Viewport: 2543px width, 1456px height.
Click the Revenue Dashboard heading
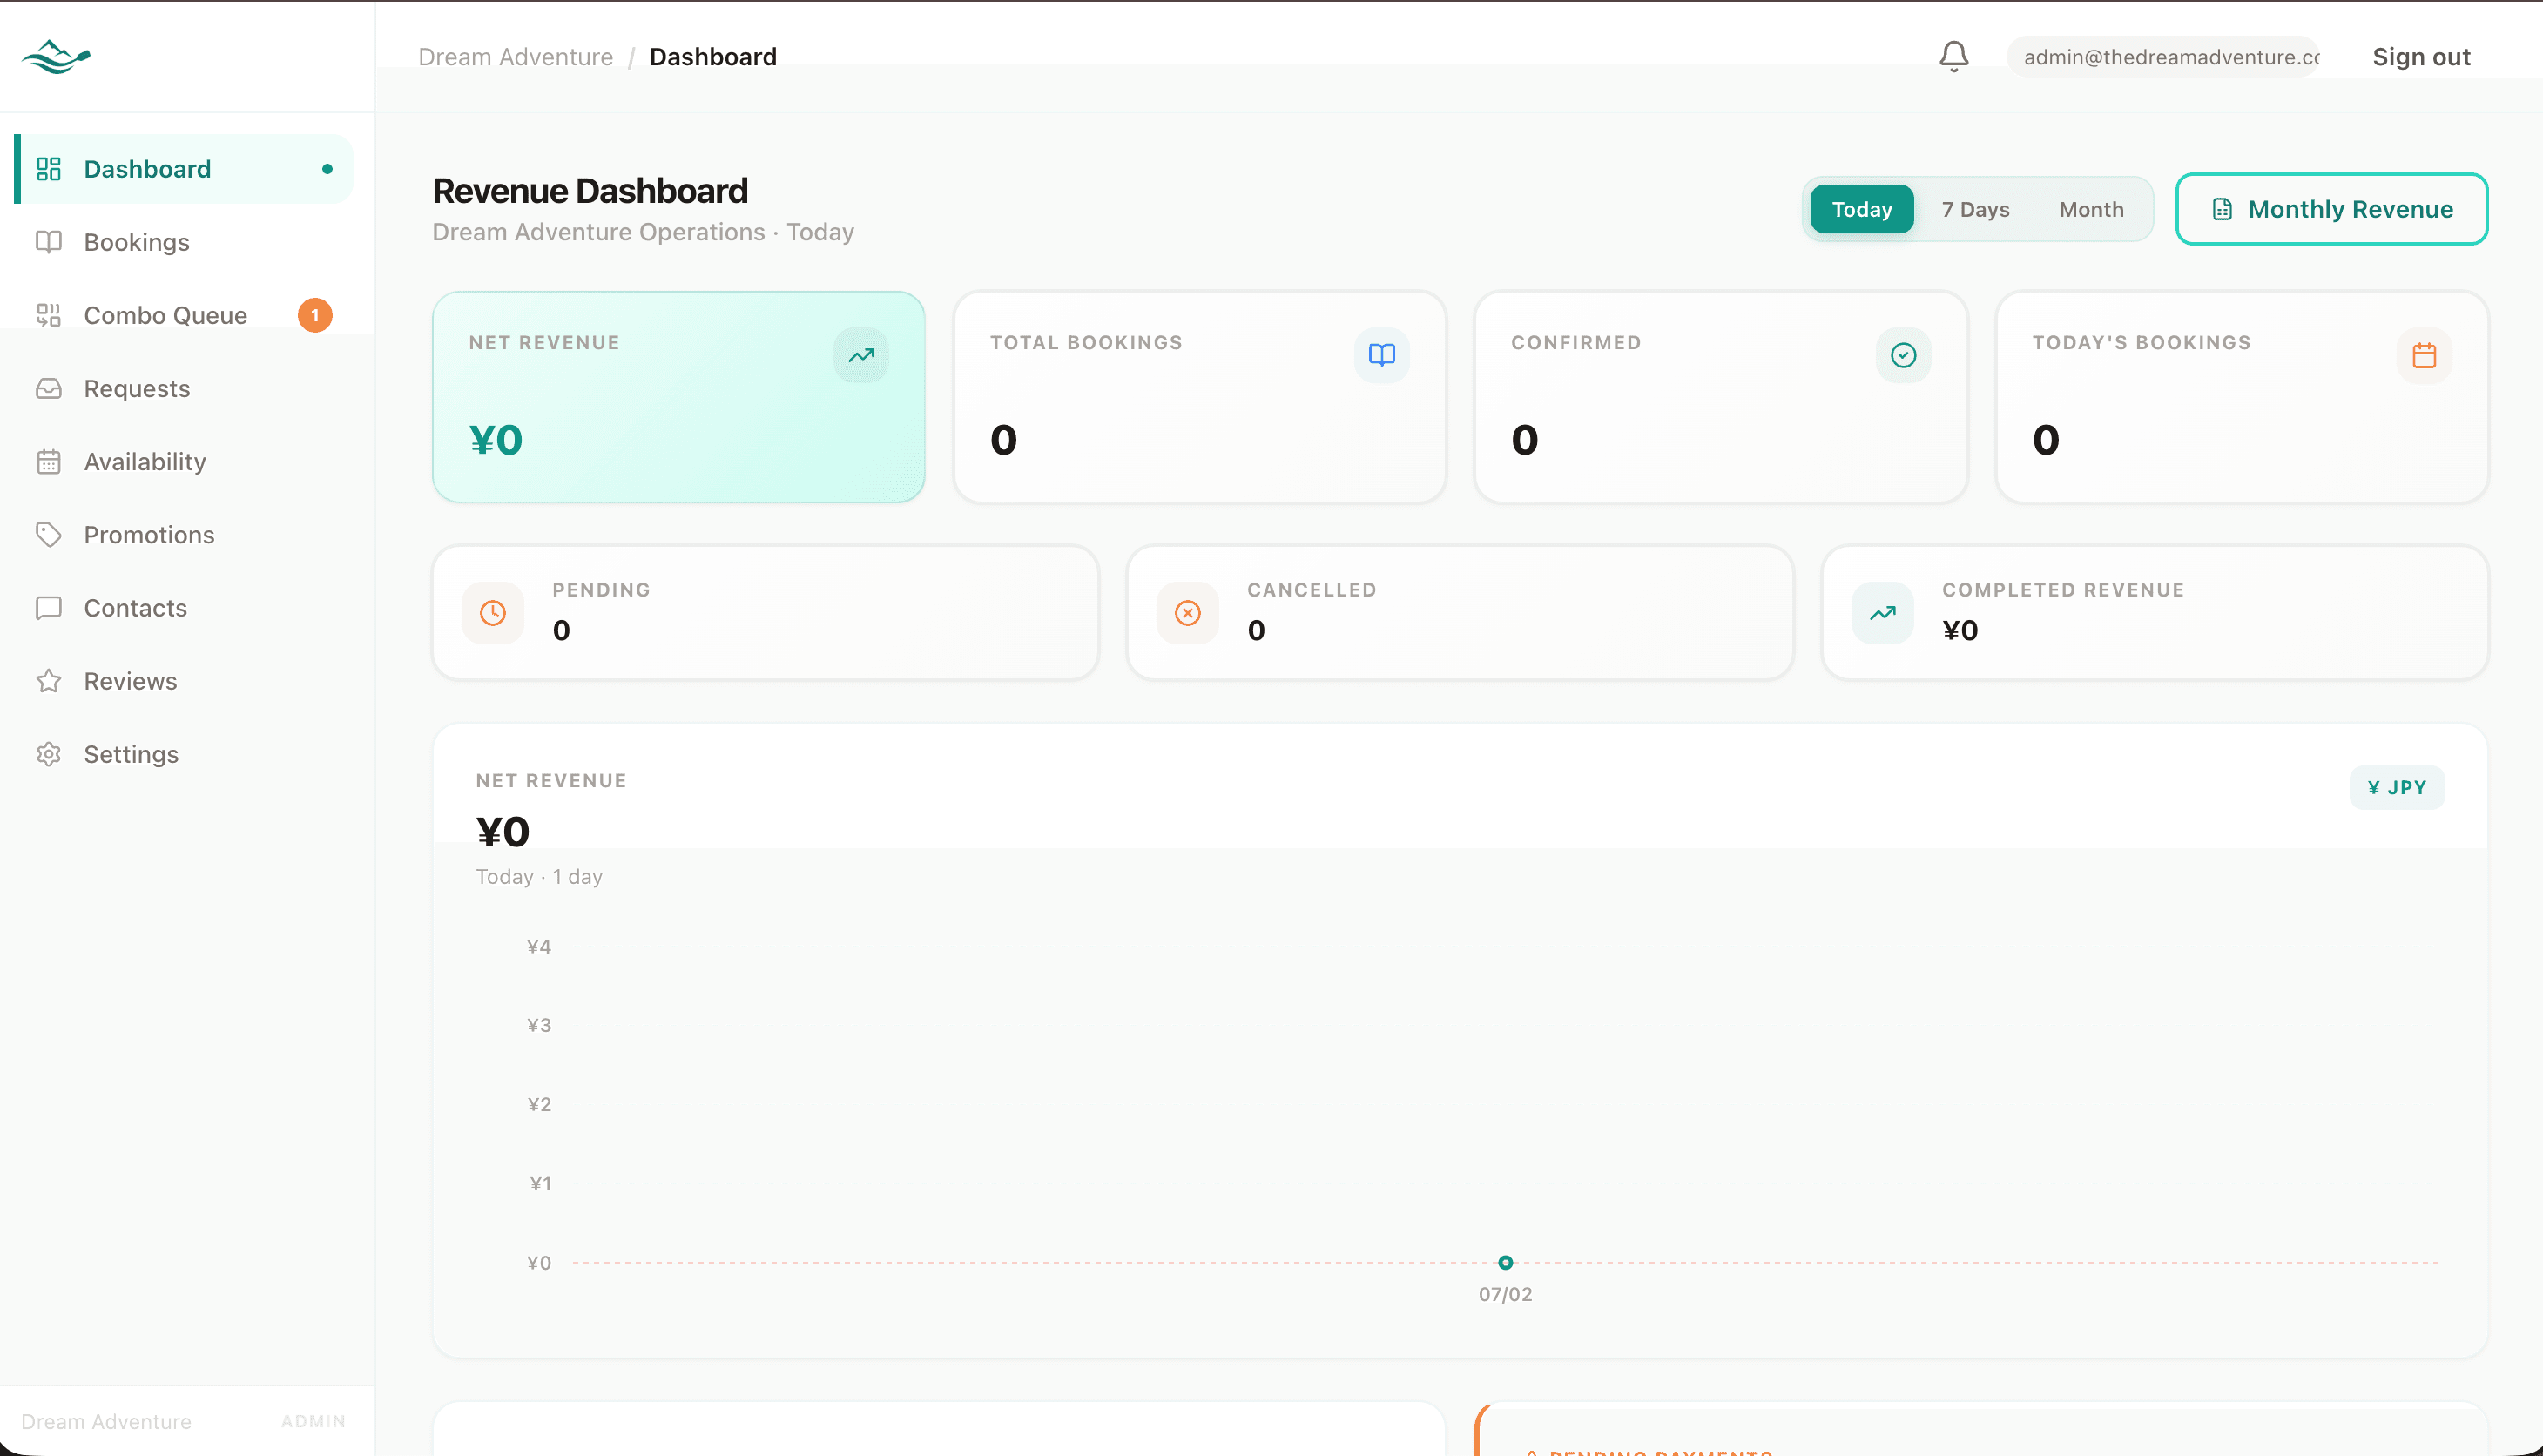pos(590,191)
